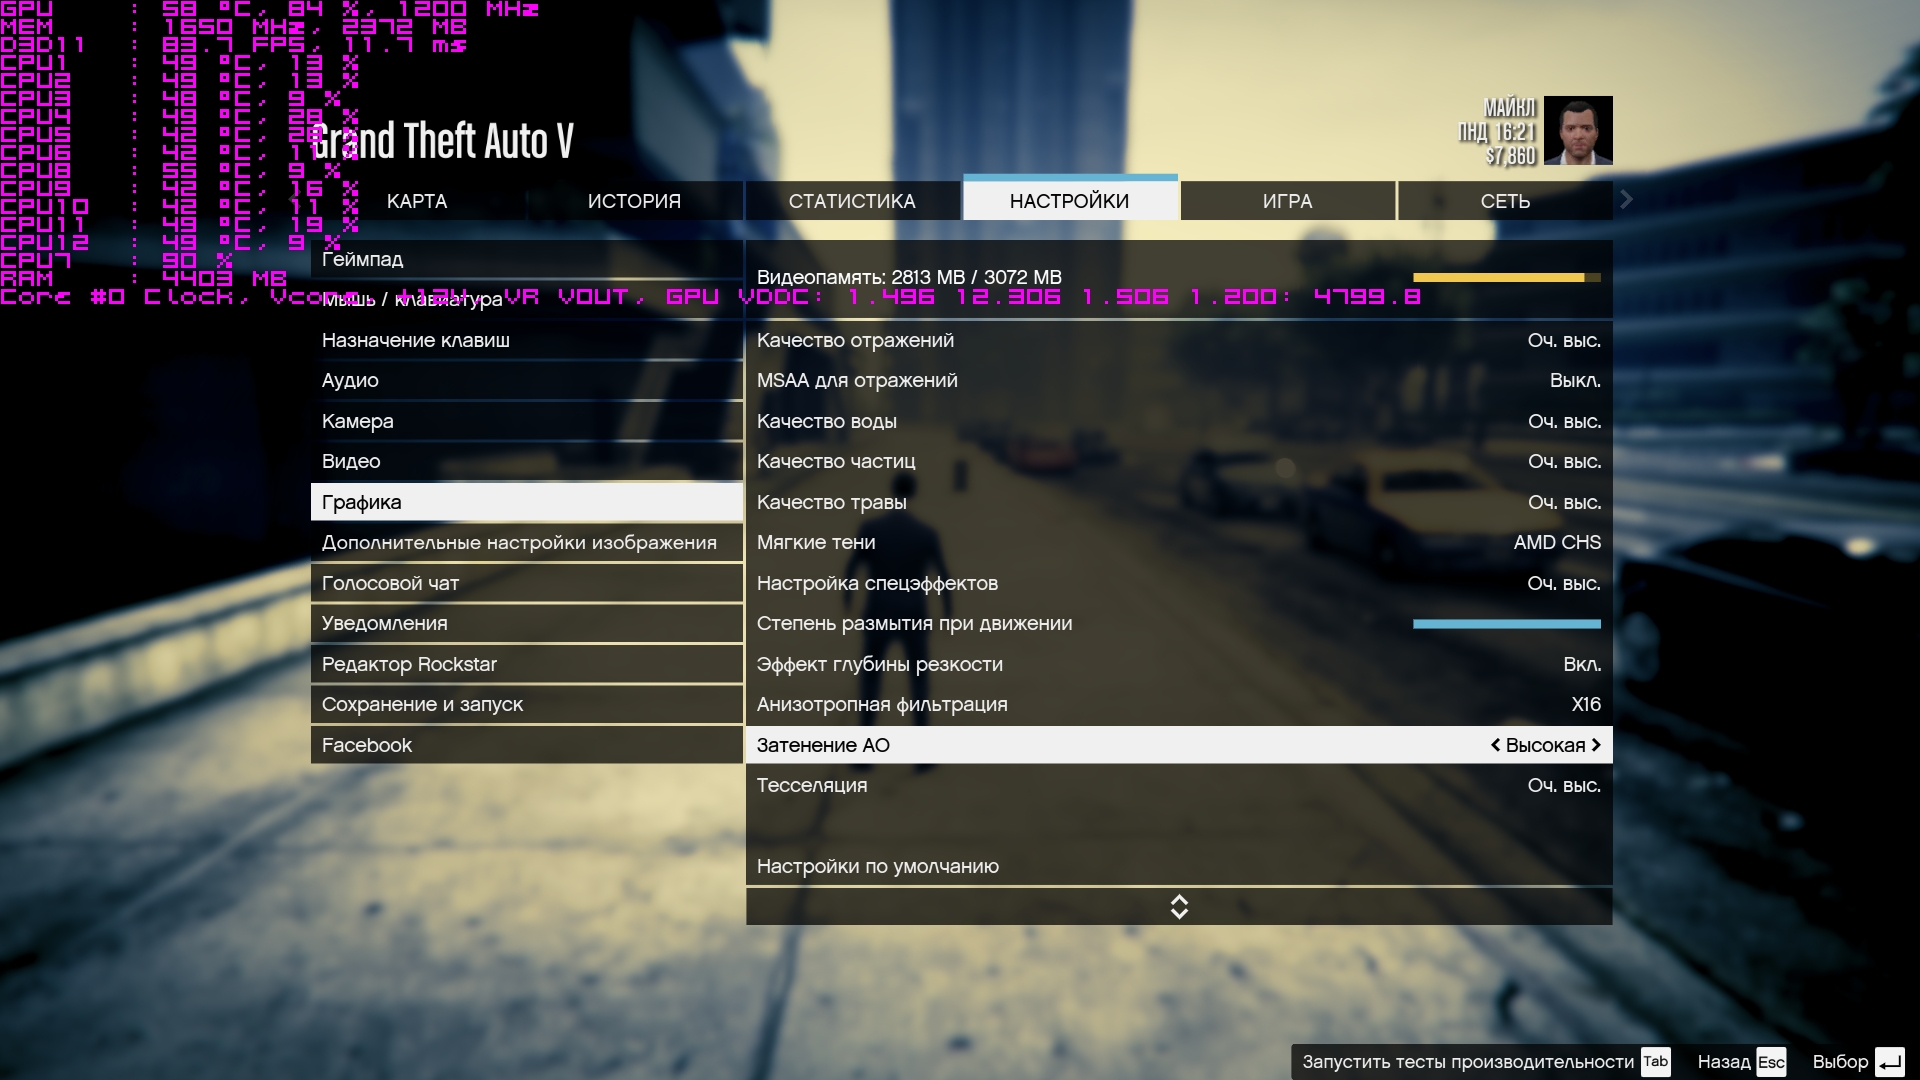1920x1080 pixels.
Task: Switch to the СТАТИСТИКА tab
Action: click(851, 201)
